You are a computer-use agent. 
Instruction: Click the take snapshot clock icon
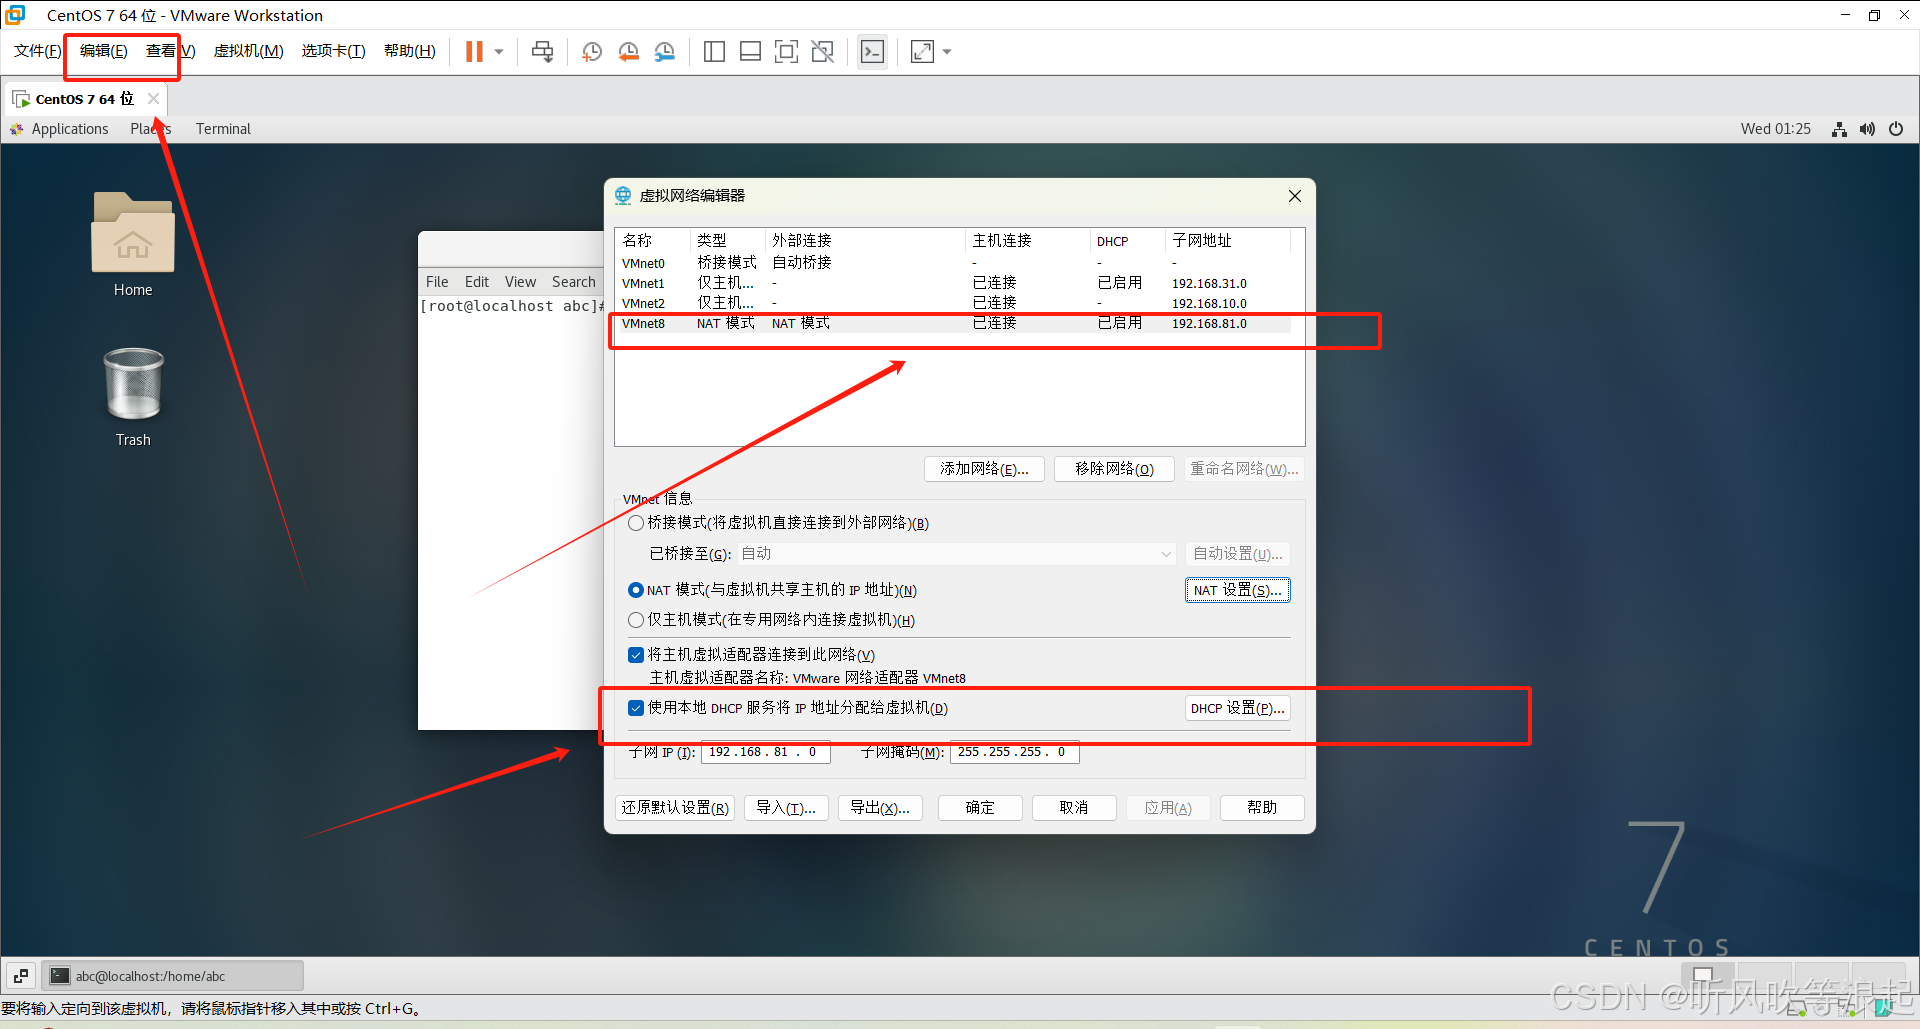[x=592, y=52]
